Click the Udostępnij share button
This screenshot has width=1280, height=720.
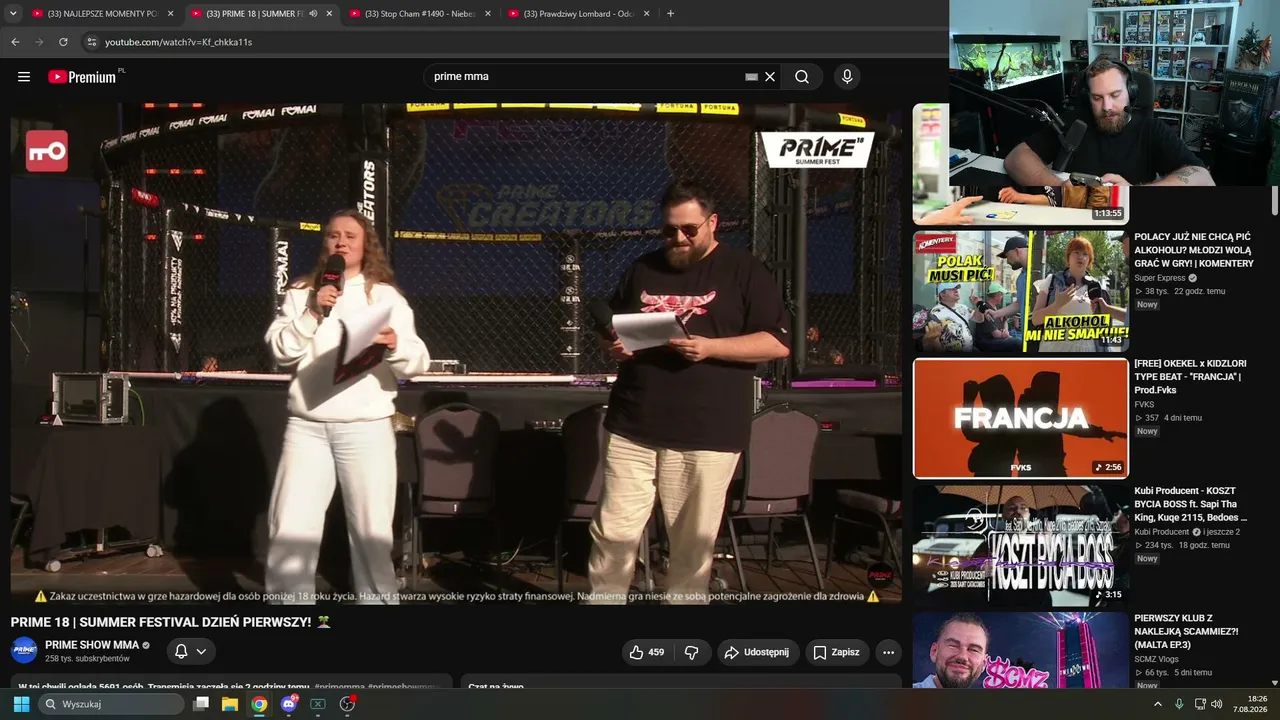click(x=757, y=652)
